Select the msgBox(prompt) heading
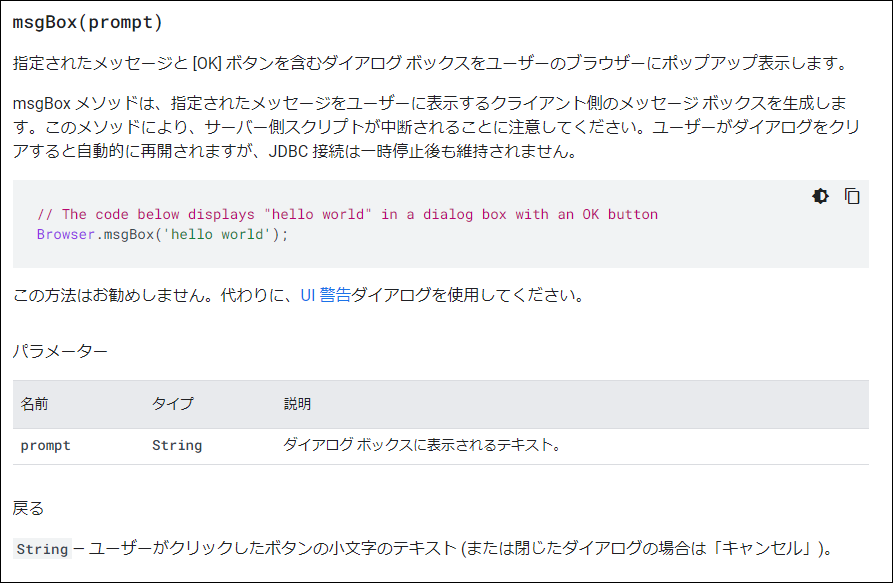Viewport: 893px width, 583px height. tap(85, 20)
